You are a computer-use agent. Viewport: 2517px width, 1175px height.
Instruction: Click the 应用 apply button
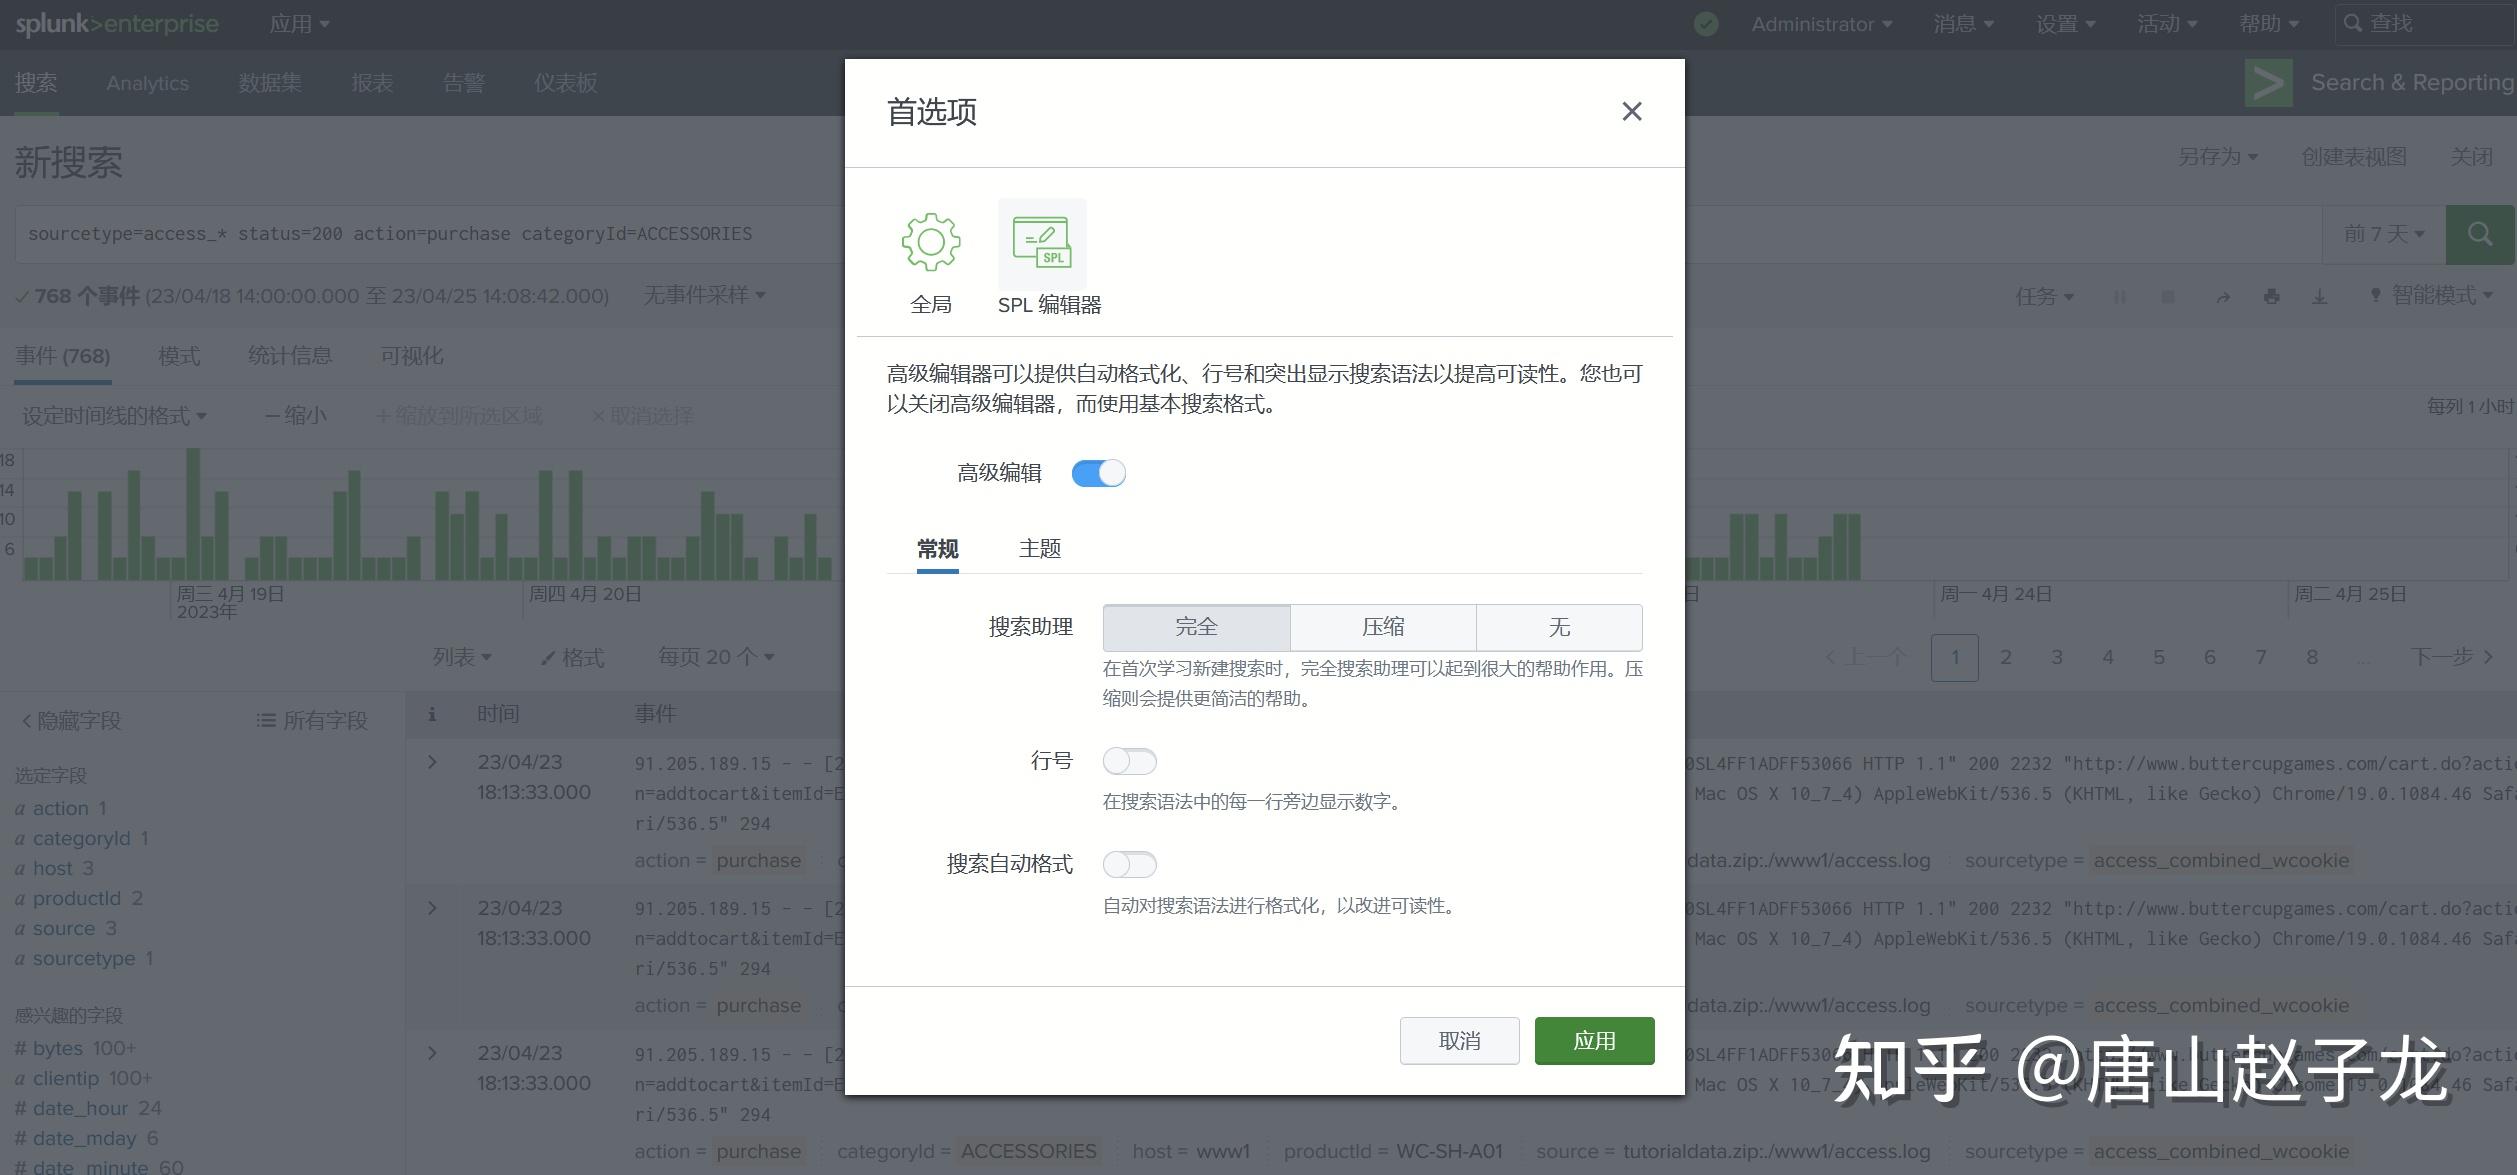tap(1593, 1041)
